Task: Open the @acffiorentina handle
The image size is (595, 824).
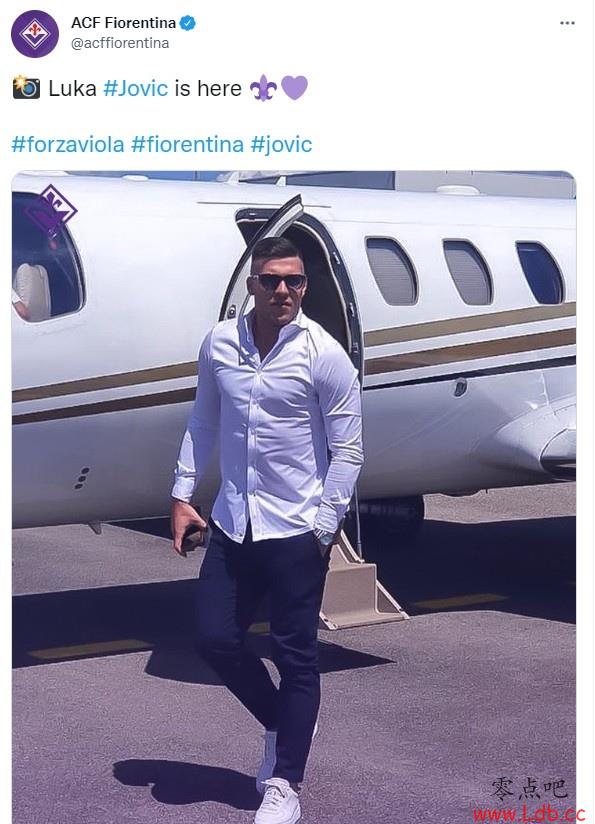Action: (120, 43)
